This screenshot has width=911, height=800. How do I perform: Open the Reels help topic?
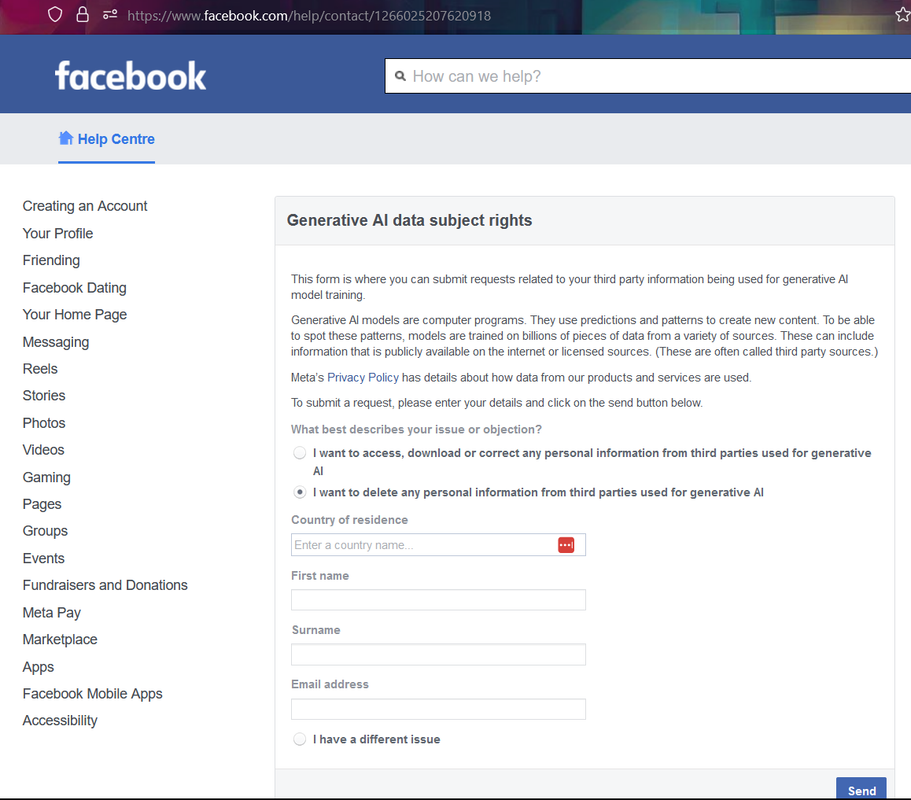[x=40, y=369]
